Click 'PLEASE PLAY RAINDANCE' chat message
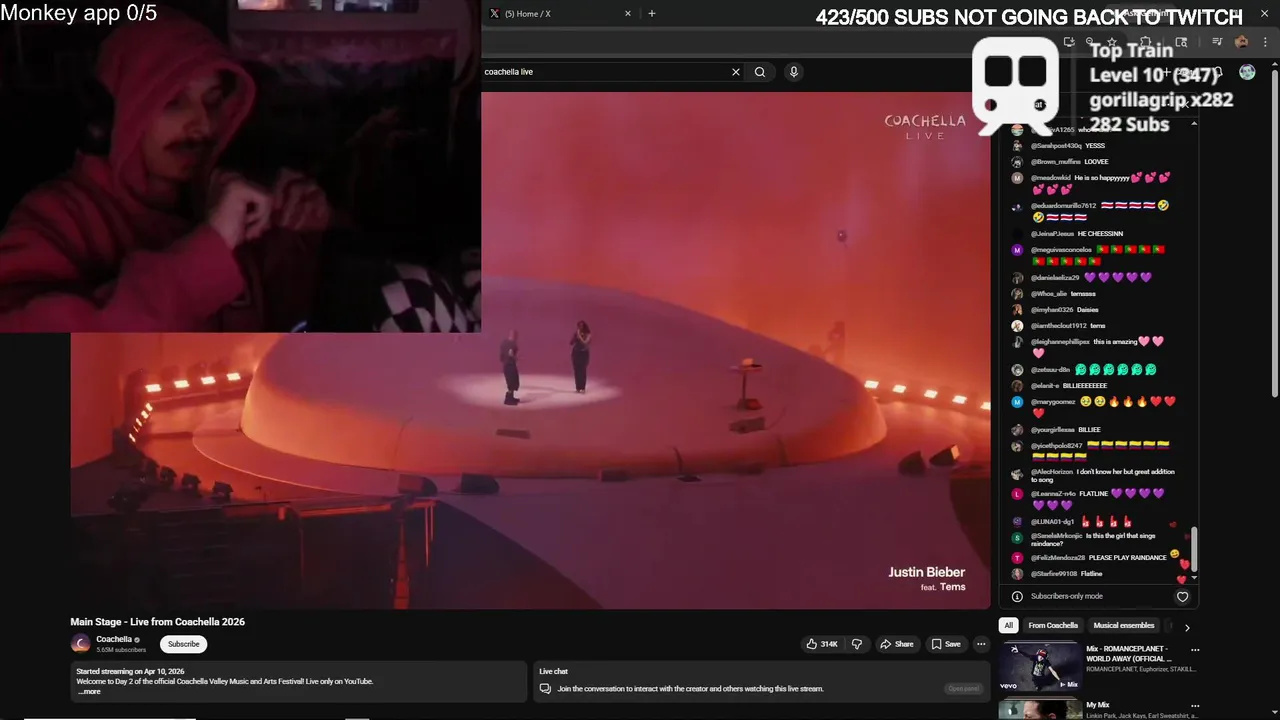Image resolution: width=1280 pixels, height=720 pixels. click(1128, 558)
